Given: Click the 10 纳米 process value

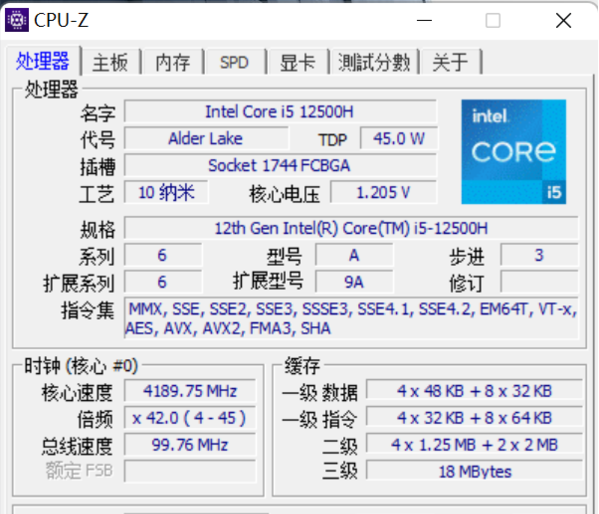Looking at the screenshot, I should point(167,192).
